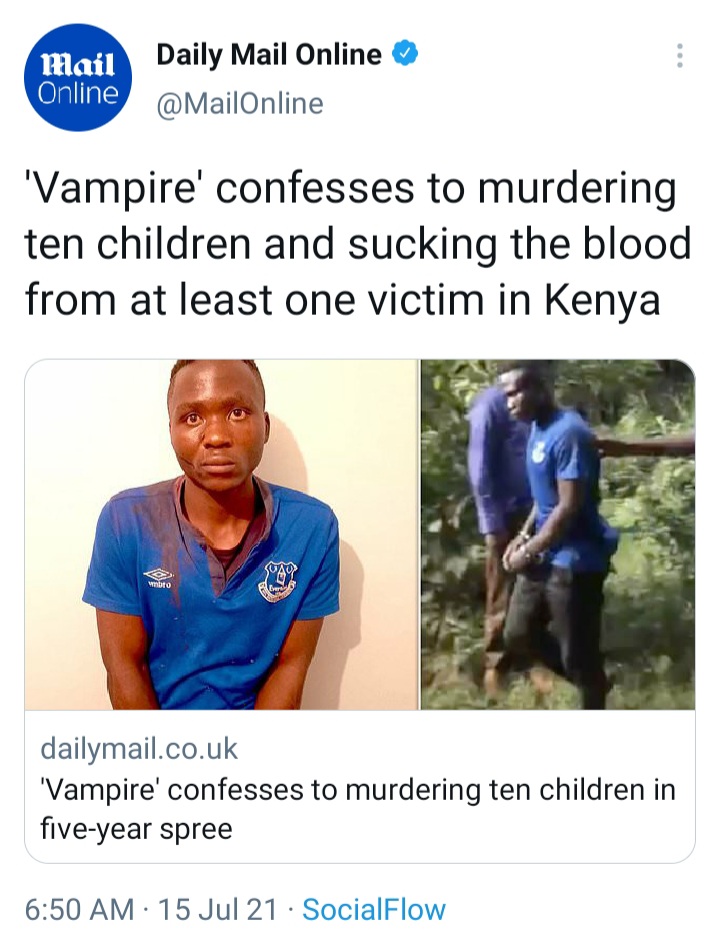Click the Umbro logo on blue shirt

click(158, 578)
